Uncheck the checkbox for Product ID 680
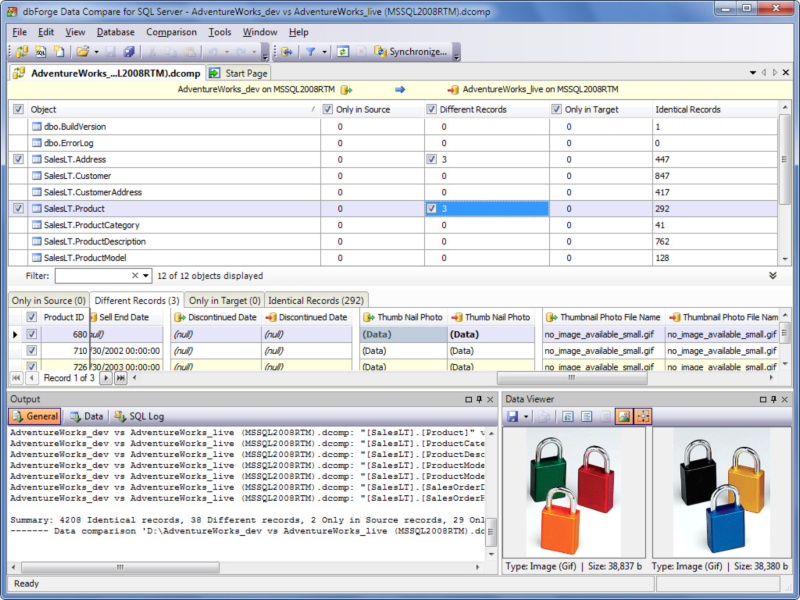The height and width of the screenshot is (600, 800). 32,334
